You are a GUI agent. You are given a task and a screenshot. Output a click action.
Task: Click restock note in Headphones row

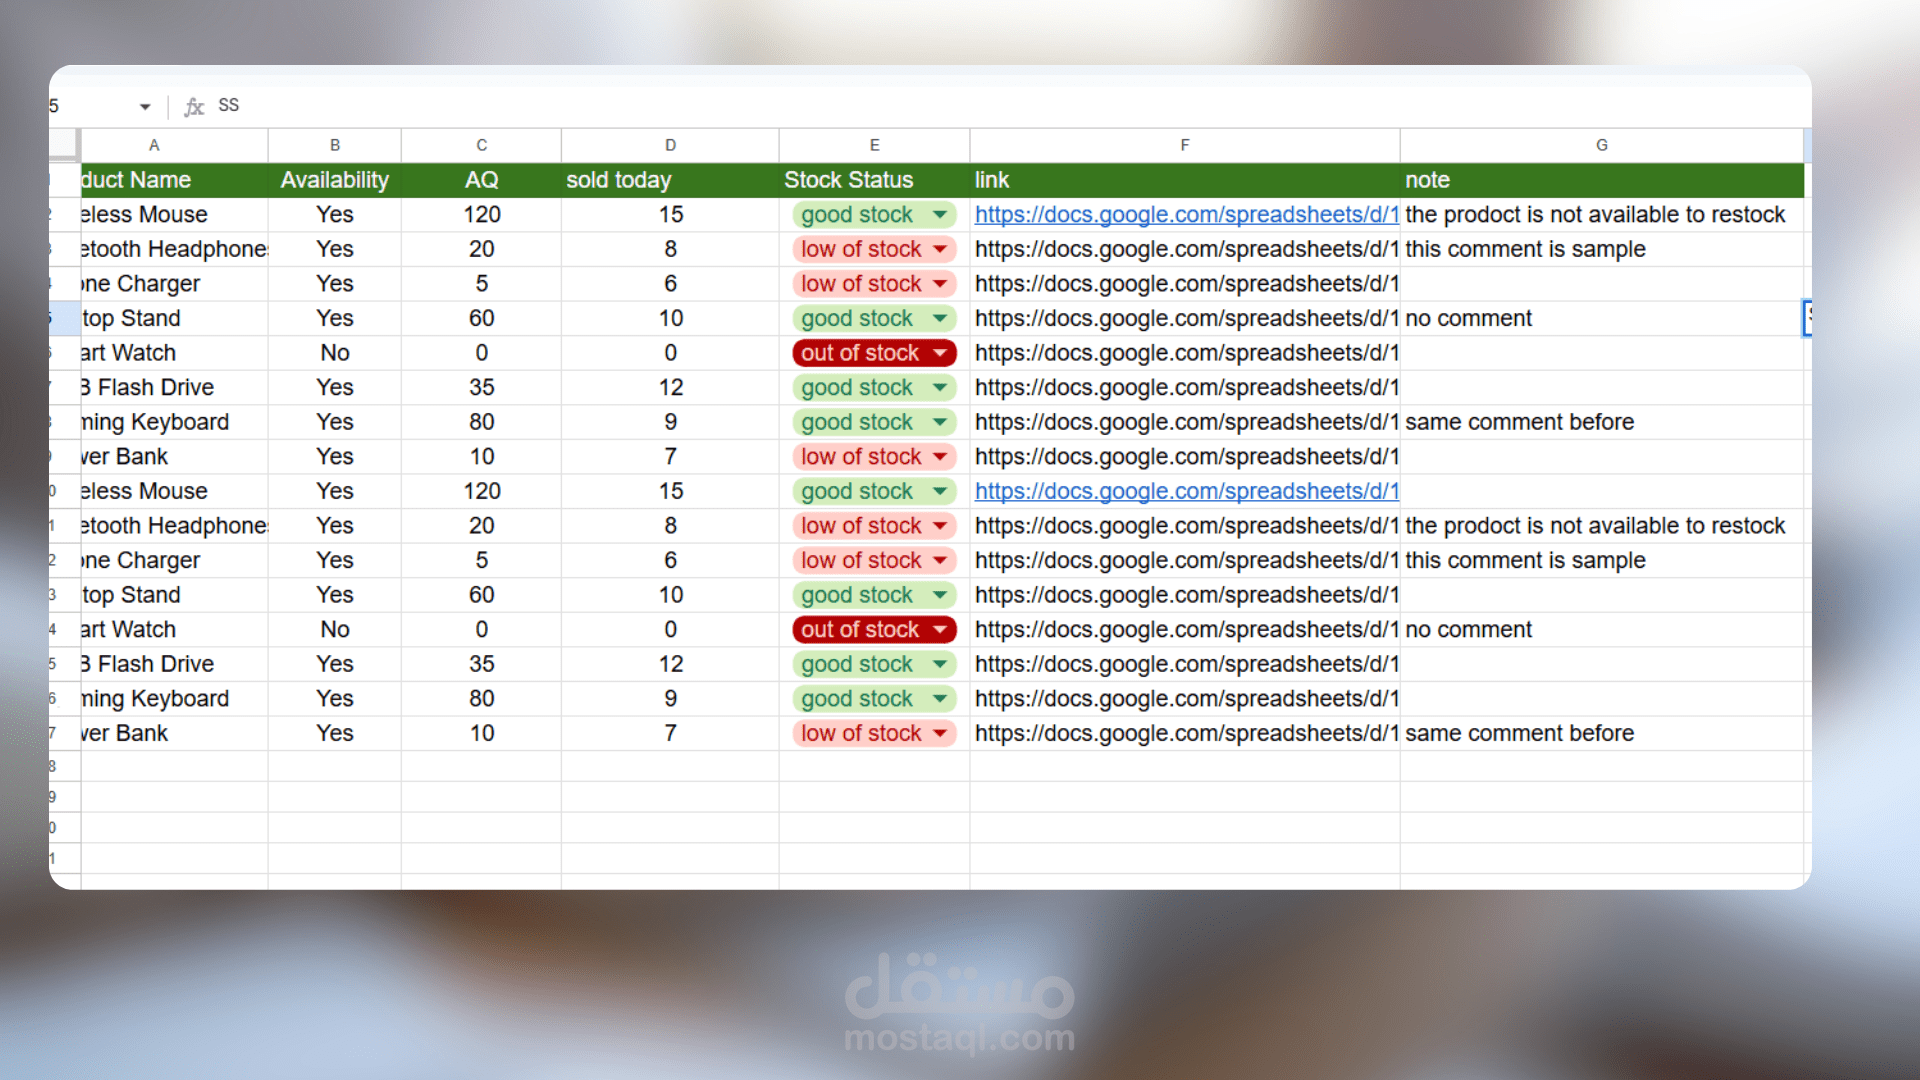pyautogui.click(x=1595, y=526)
